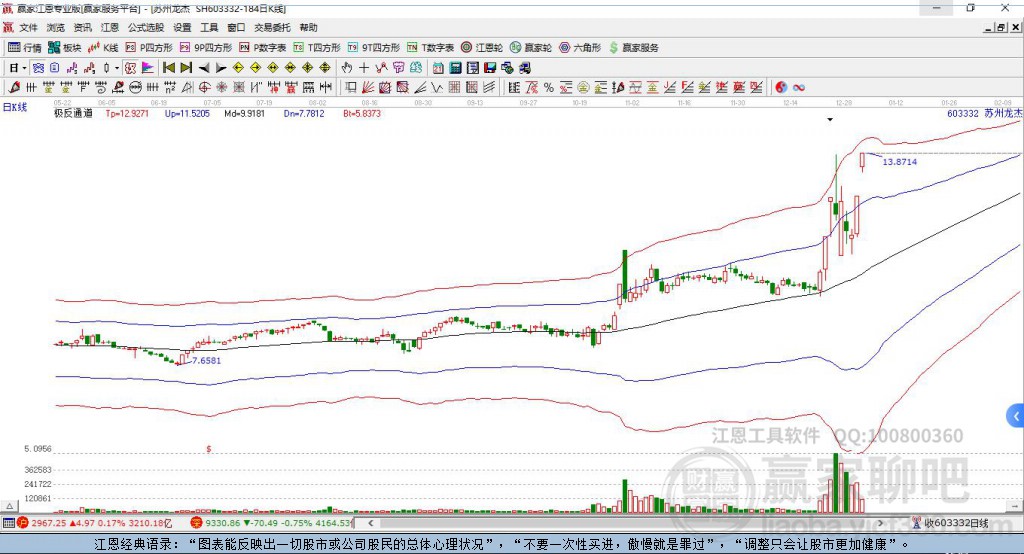Select the hand pan tool
The height and width of the screenshot is (554, 1024).
(347, 68)
